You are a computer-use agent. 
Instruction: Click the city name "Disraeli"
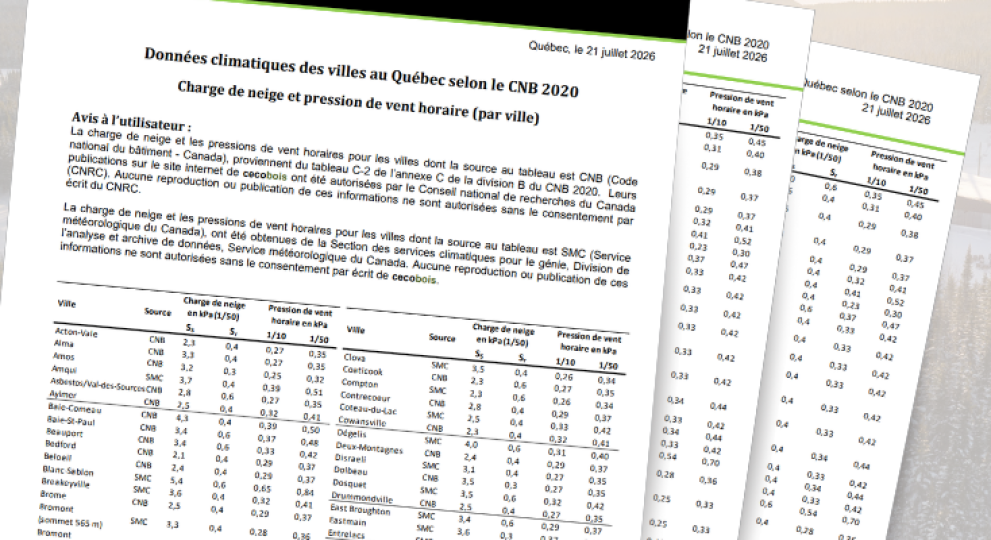(350, 458)
